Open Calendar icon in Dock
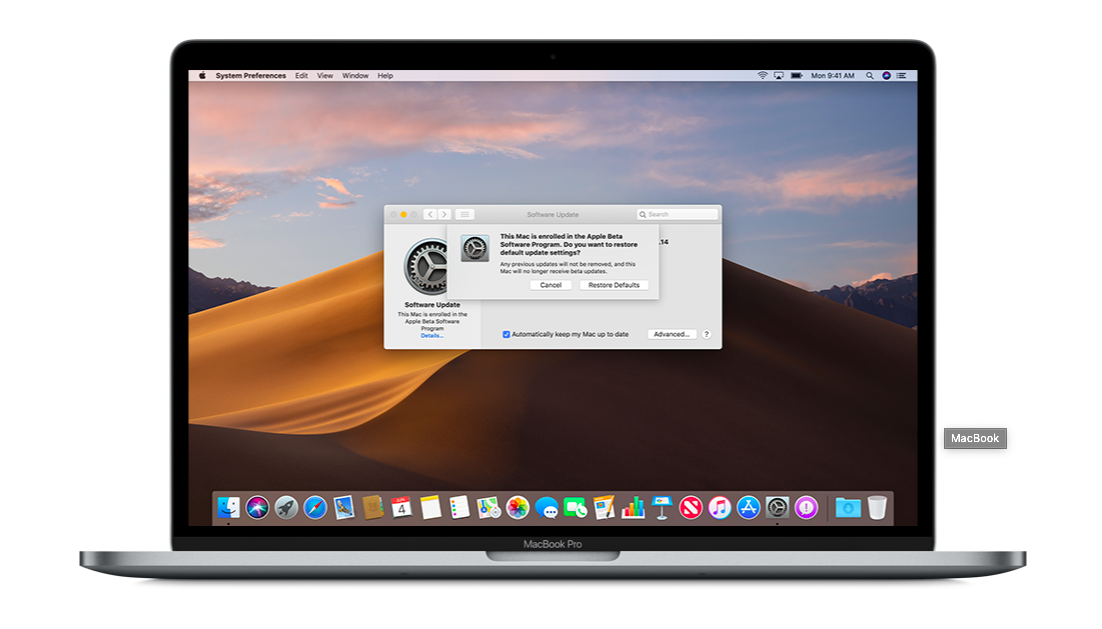The height and width of the screenshot is (629, 1102). [401, 507]
